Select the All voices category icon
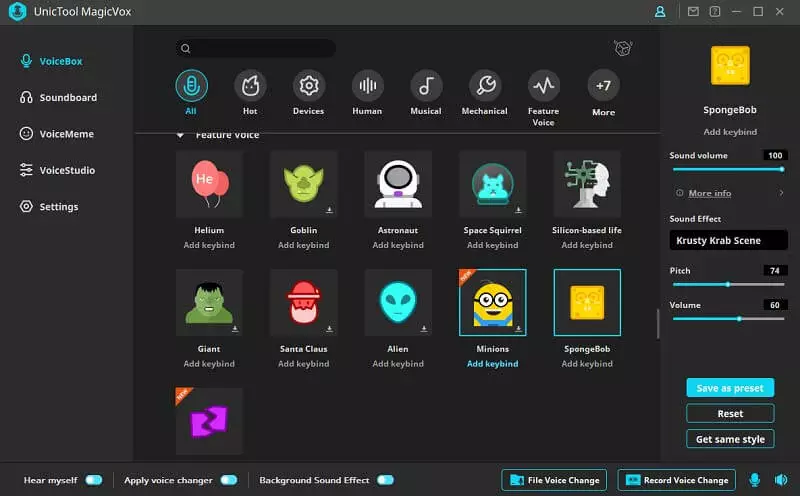This screenshot has width=800, height=496. click(x=191, y=86)
